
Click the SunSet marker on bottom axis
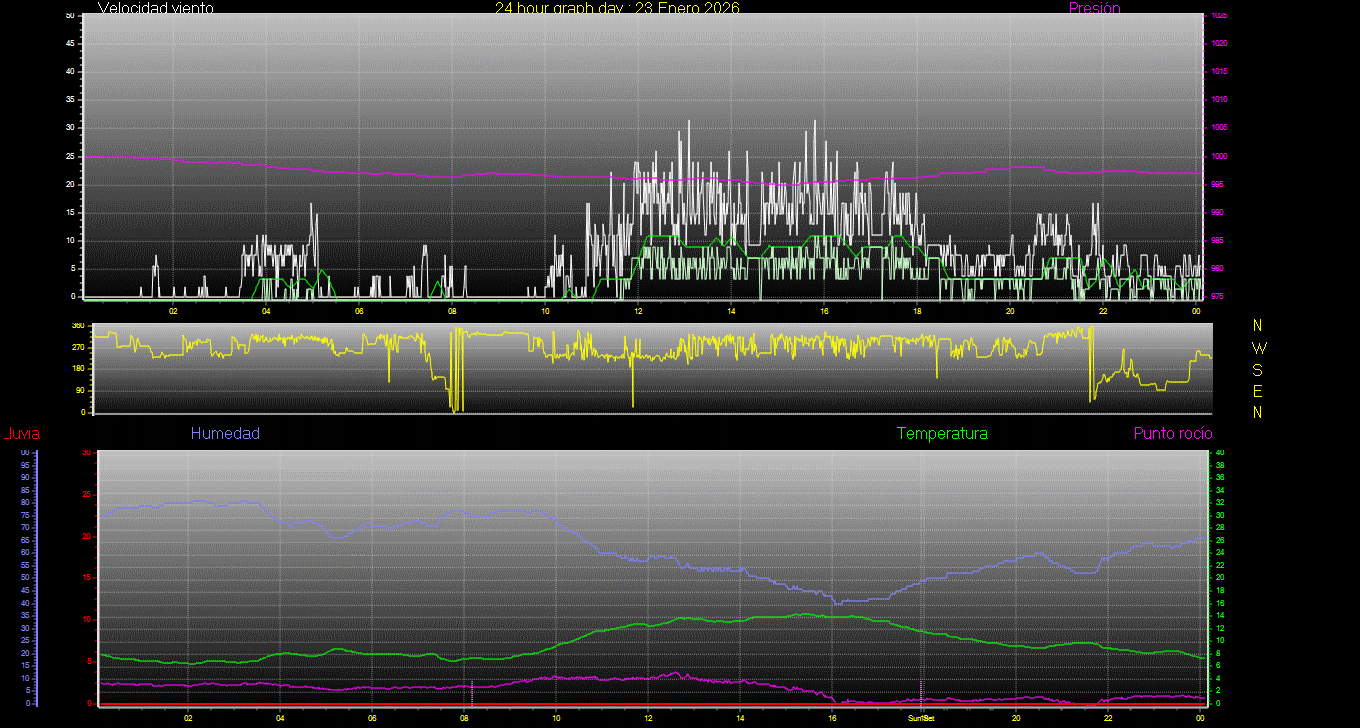921,718
